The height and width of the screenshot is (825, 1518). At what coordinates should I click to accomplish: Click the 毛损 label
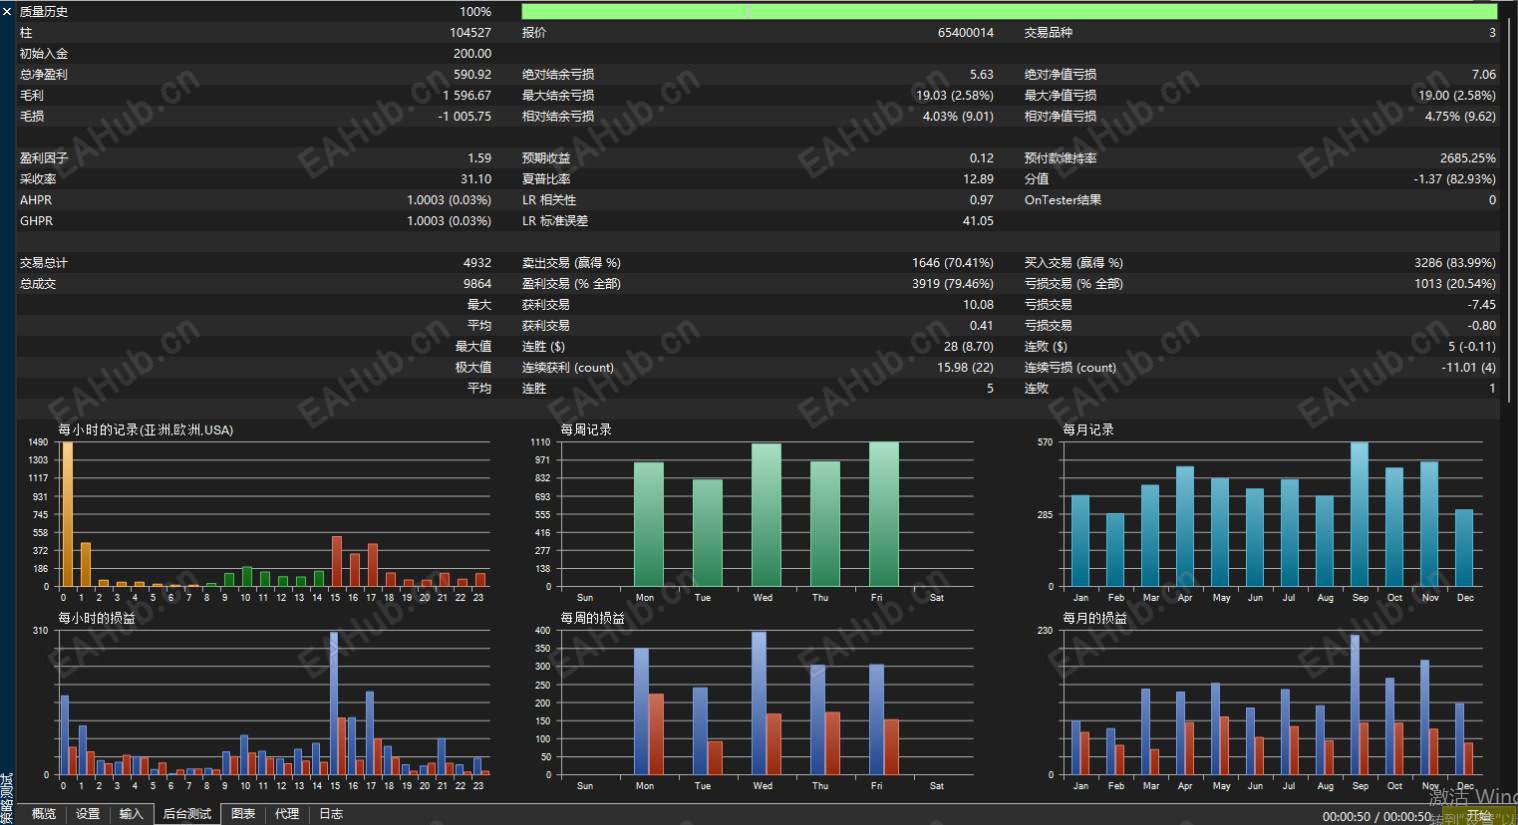(32, 117)
